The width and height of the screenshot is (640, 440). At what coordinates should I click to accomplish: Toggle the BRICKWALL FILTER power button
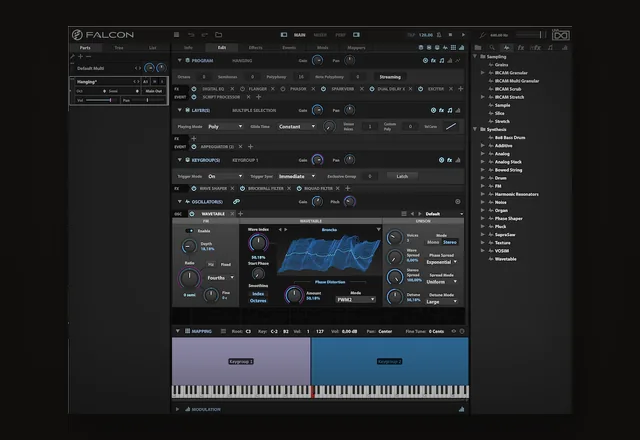pos(242,188)
